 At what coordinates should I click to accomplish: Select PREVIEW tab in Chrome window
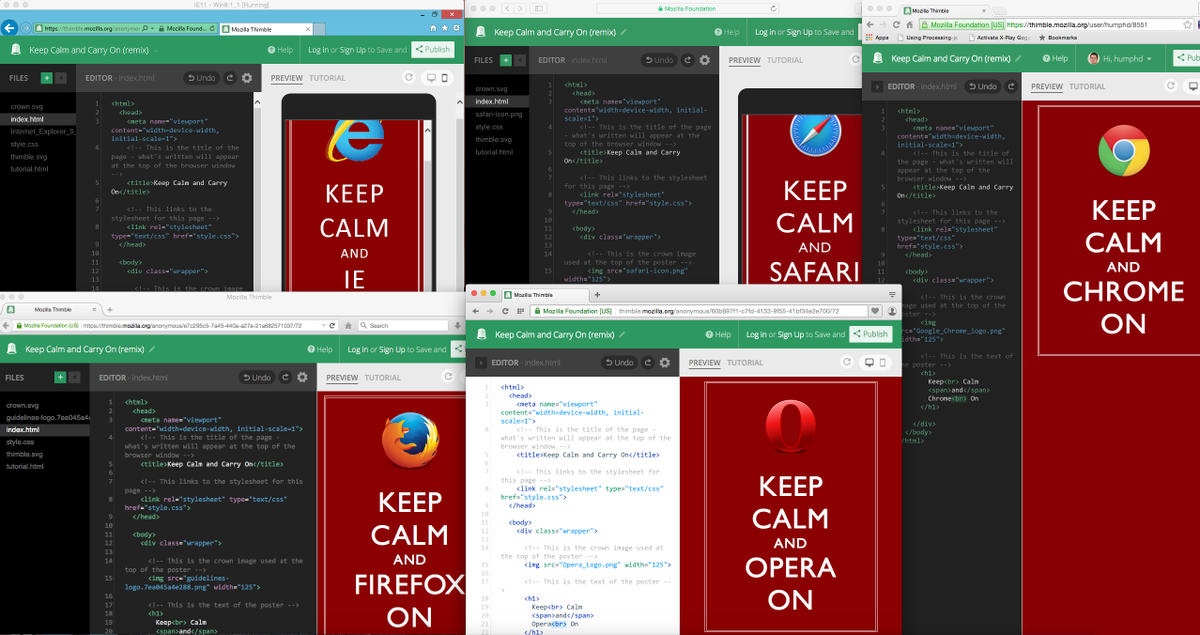click(1047, 86)
